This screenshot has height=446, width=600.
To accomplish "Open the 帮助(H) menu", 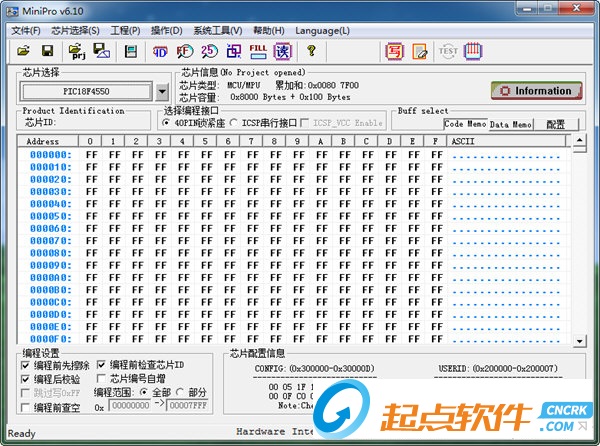I will pyautogui.click(x=269, y=31).
